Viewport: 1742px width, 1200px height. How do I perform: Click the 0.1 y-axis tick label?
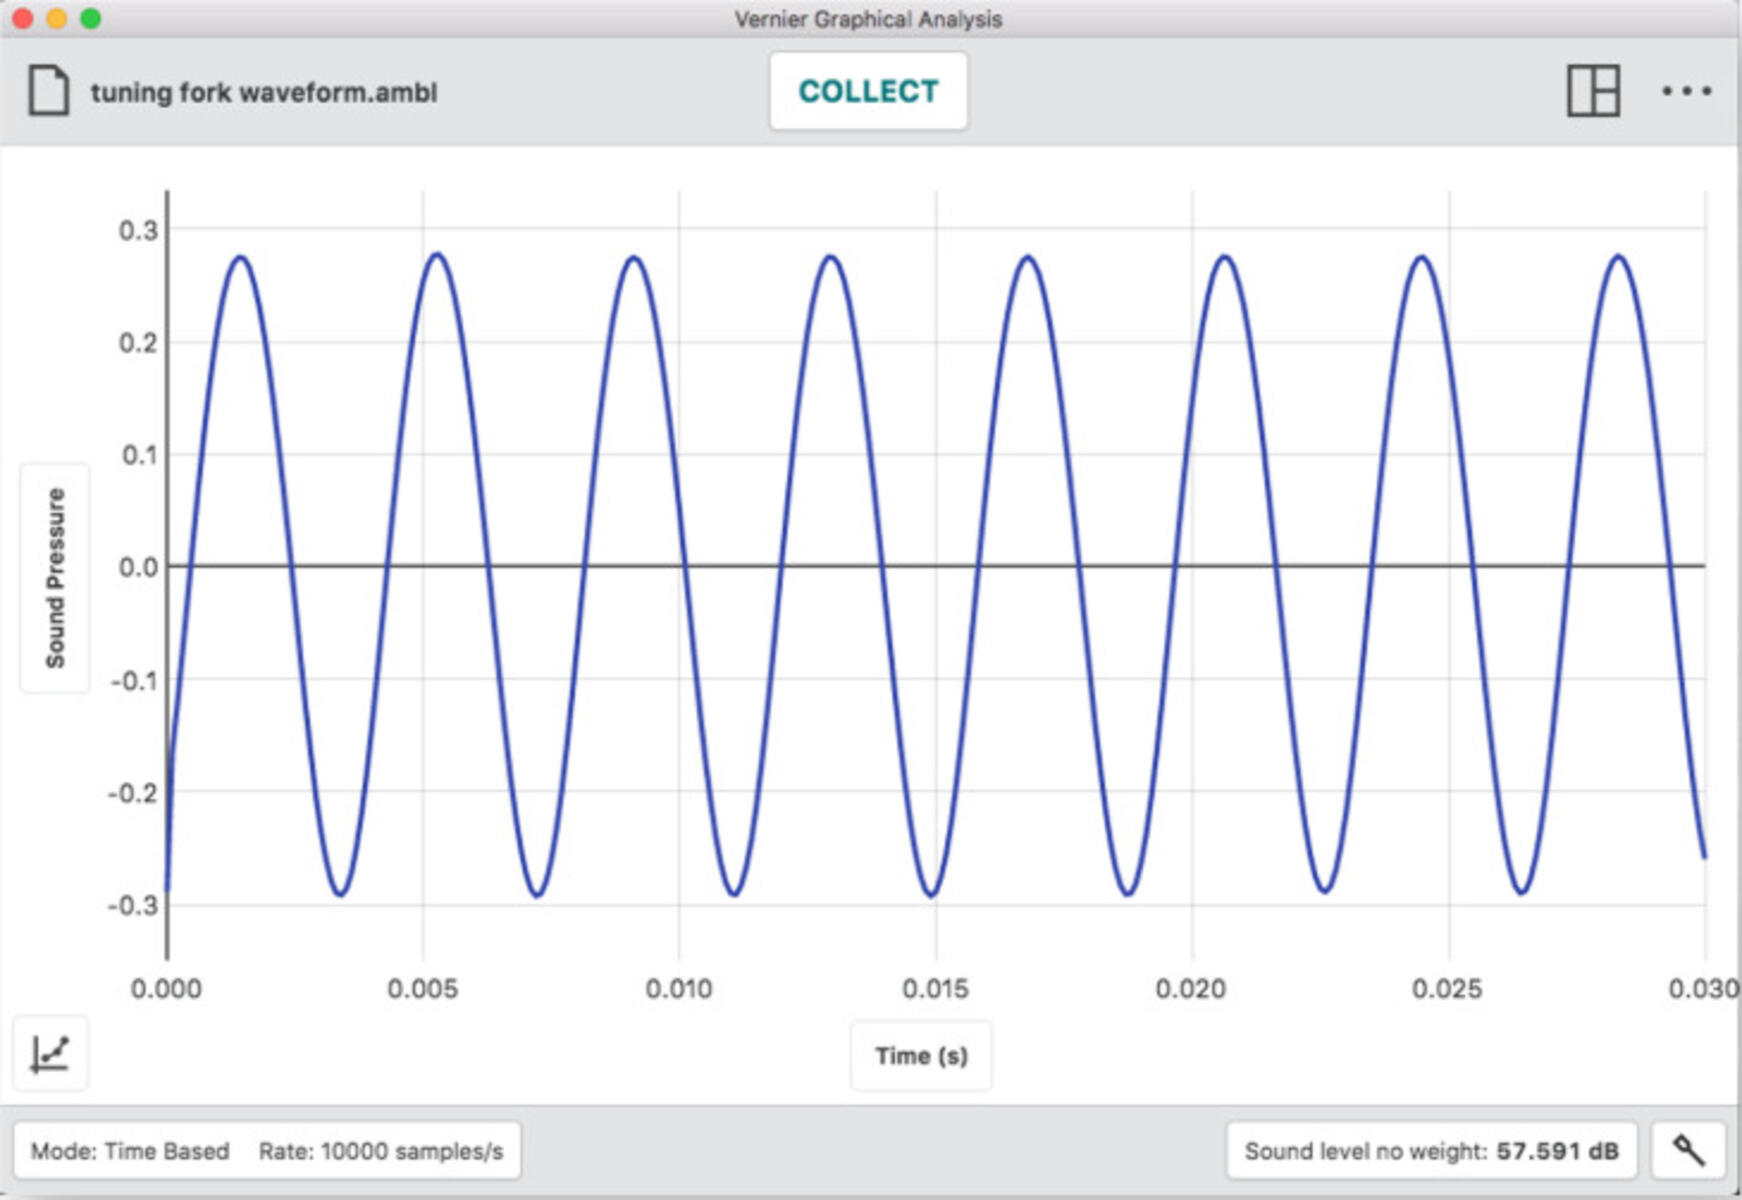(x=139, y=455)
